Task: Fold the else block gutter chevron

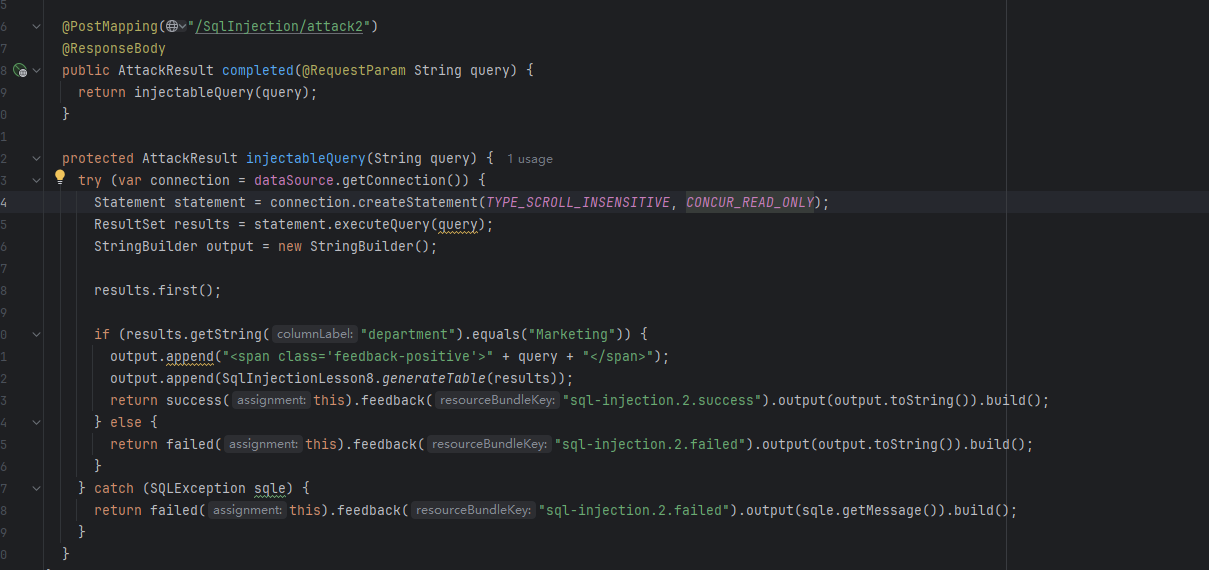Action: pyautogui.click(x=37, y=422)
